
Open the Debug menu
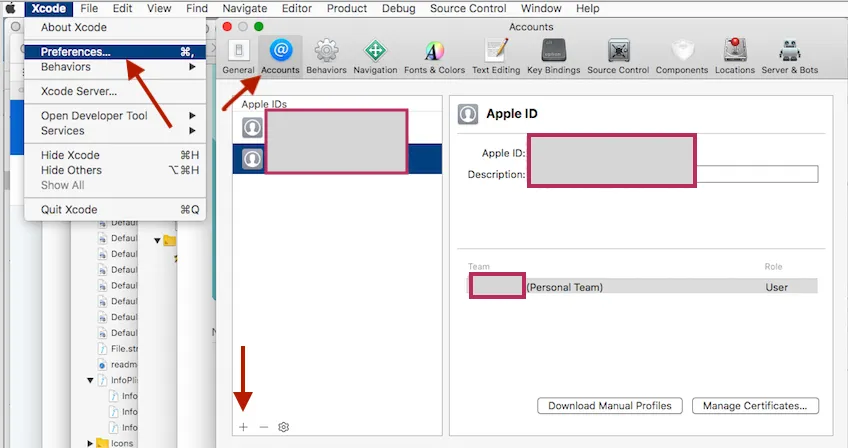point(399,8)
